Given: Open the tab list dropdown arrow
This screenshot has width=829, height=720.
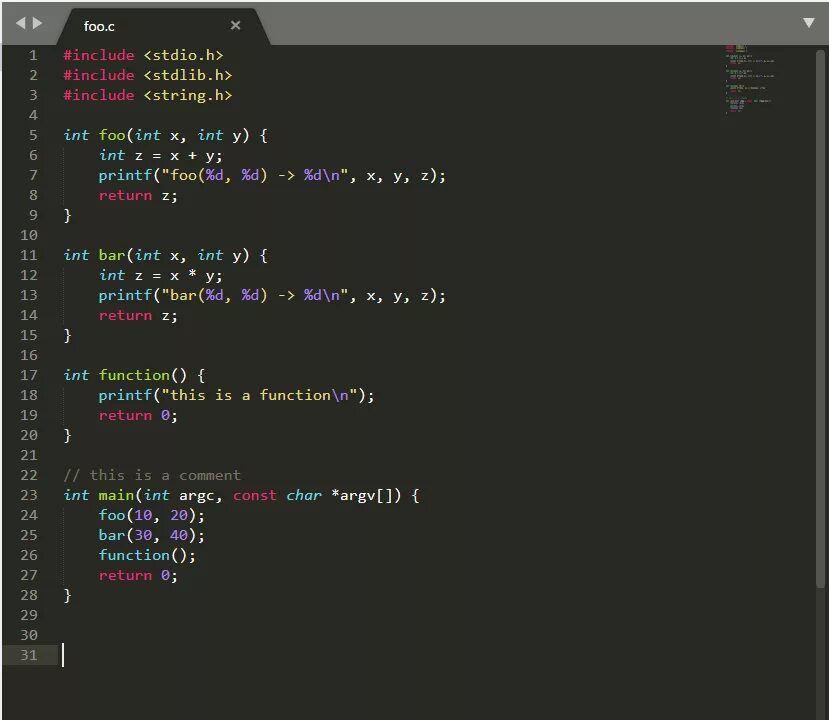Looking at the screenshot, I should [808, 23].
